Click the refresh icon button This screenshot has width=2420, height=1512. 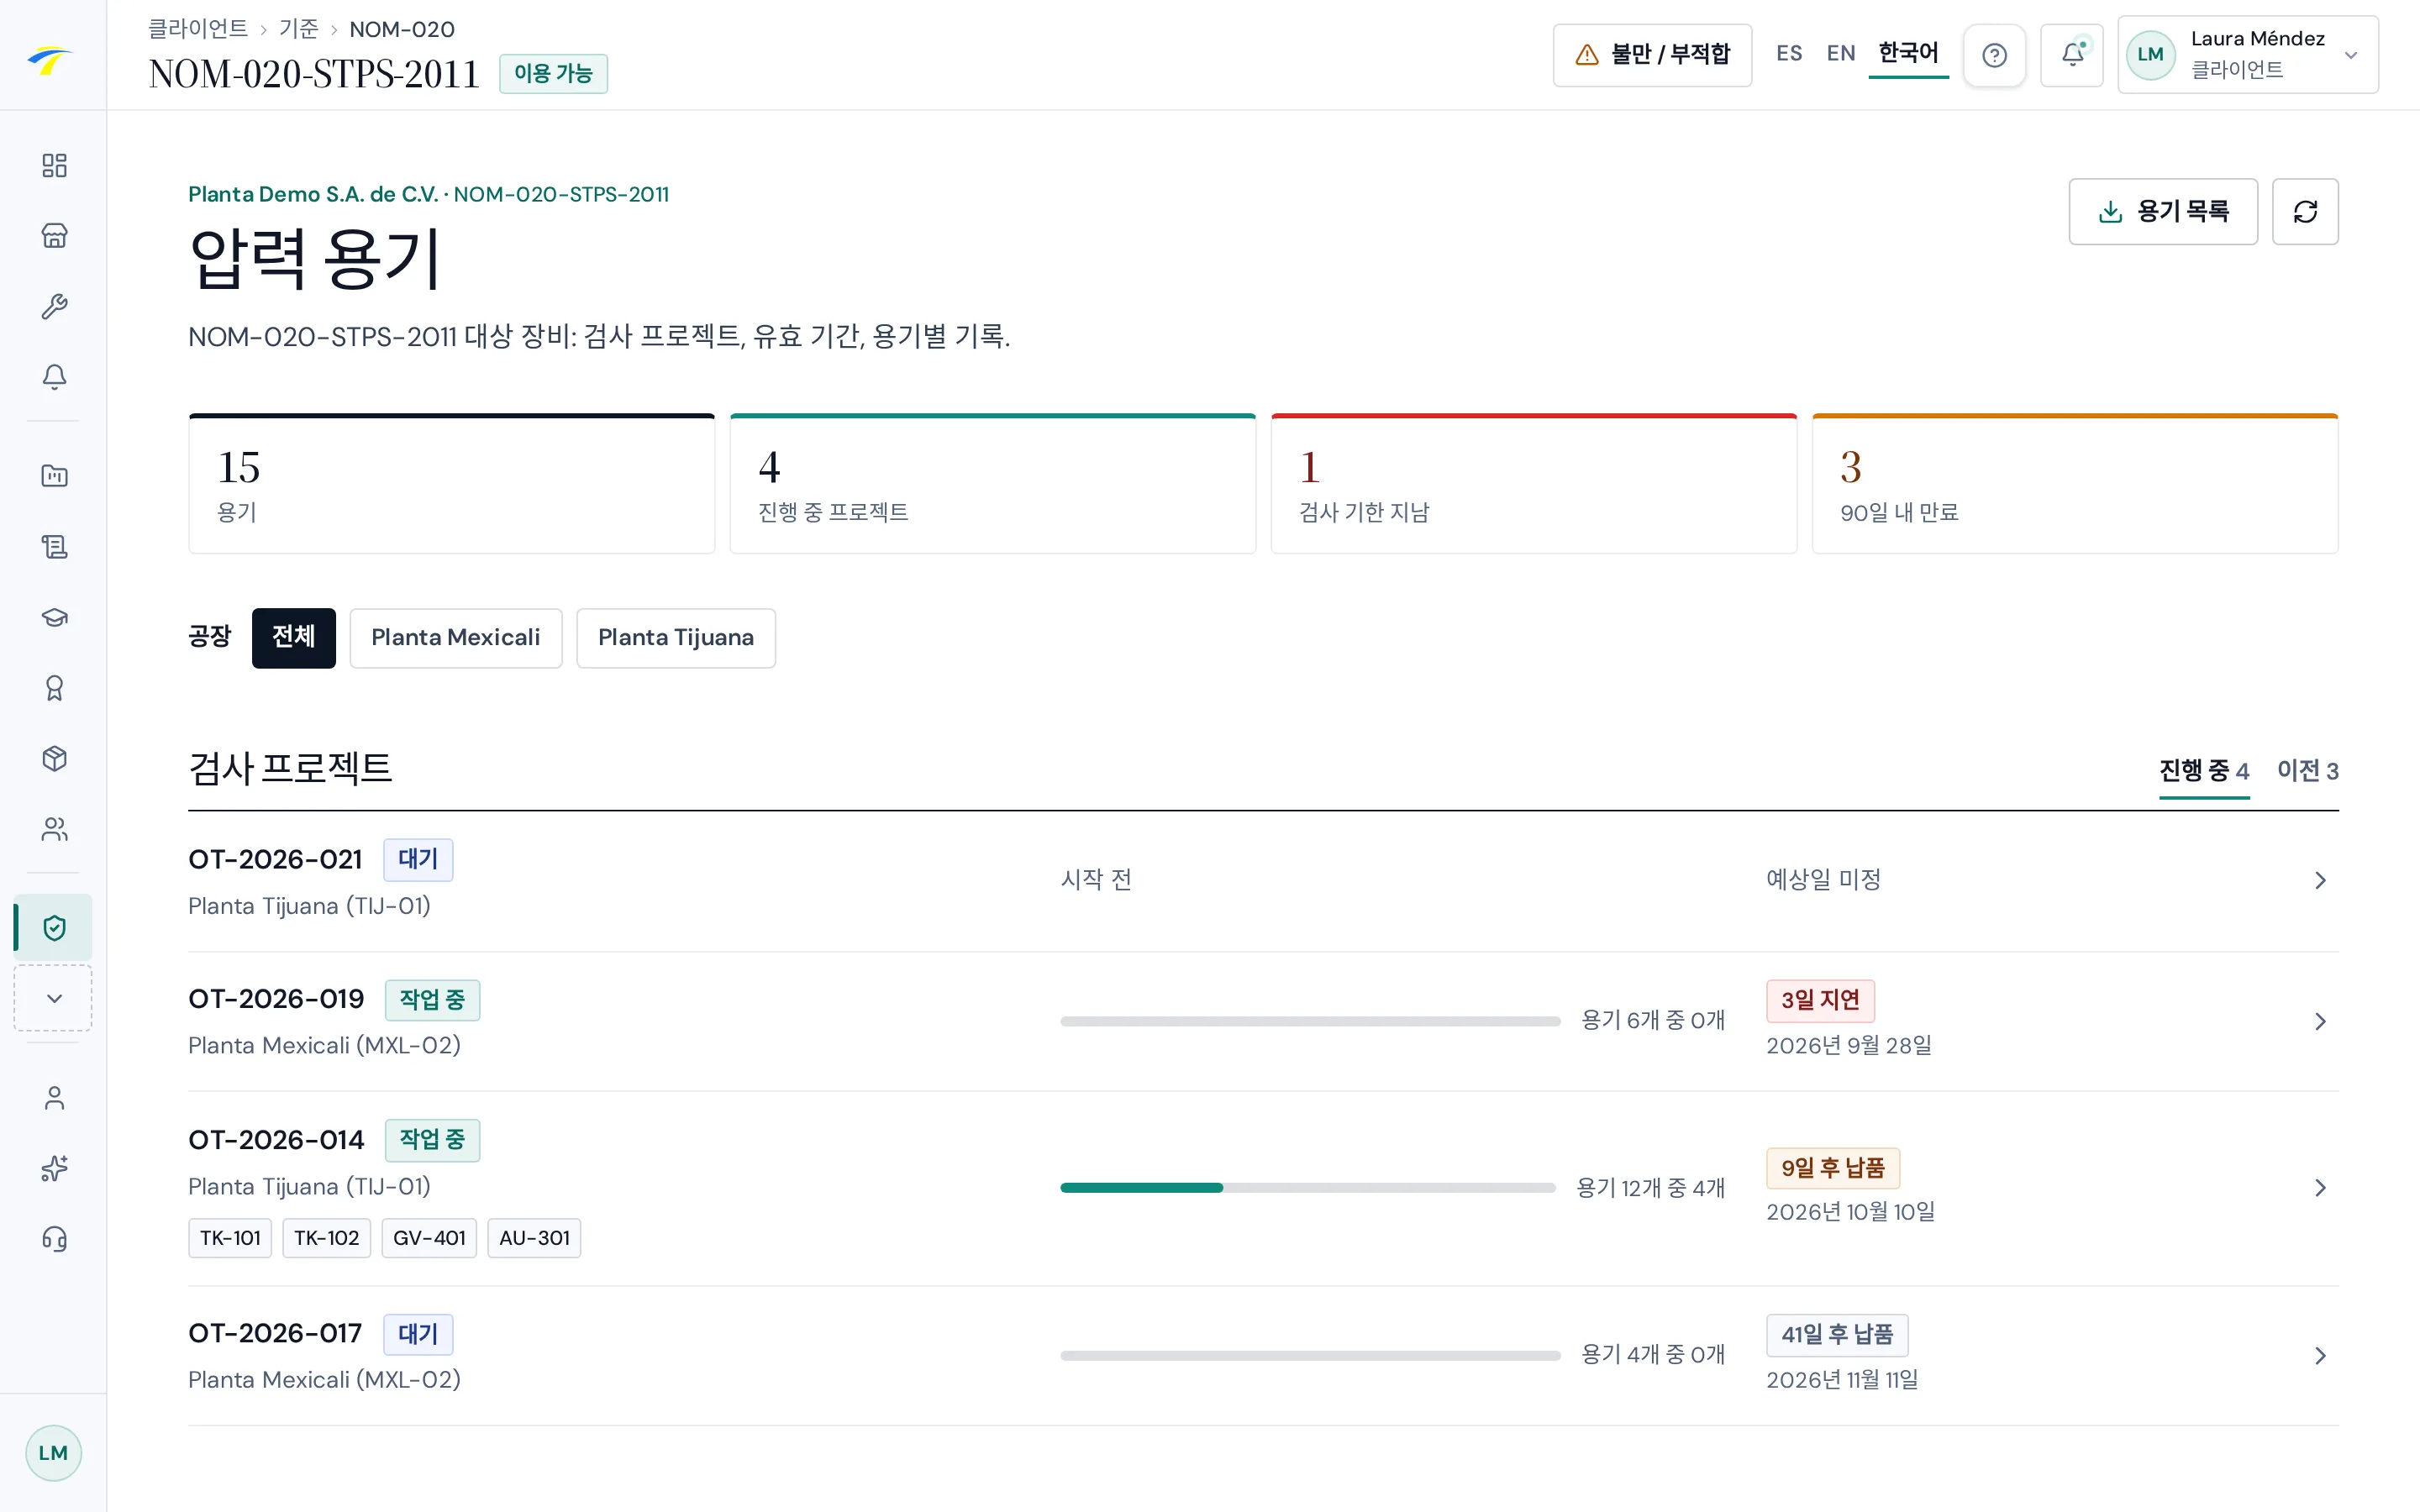(x=2305, y=211)
